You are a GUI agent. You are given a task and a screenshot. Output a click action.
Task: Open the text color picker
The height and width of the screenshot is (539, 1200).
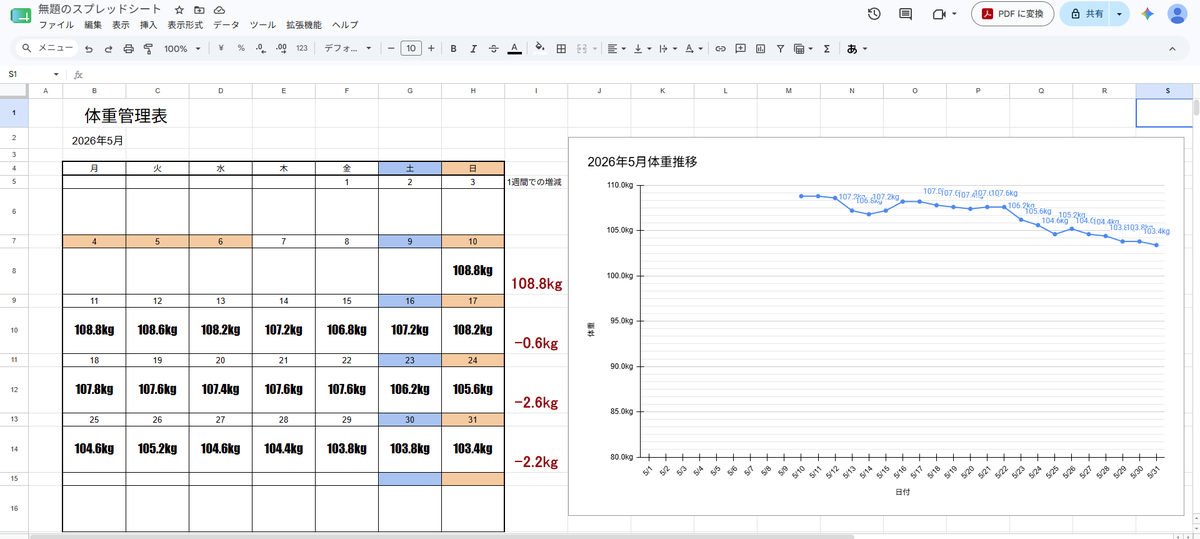[x=513, y=48]
